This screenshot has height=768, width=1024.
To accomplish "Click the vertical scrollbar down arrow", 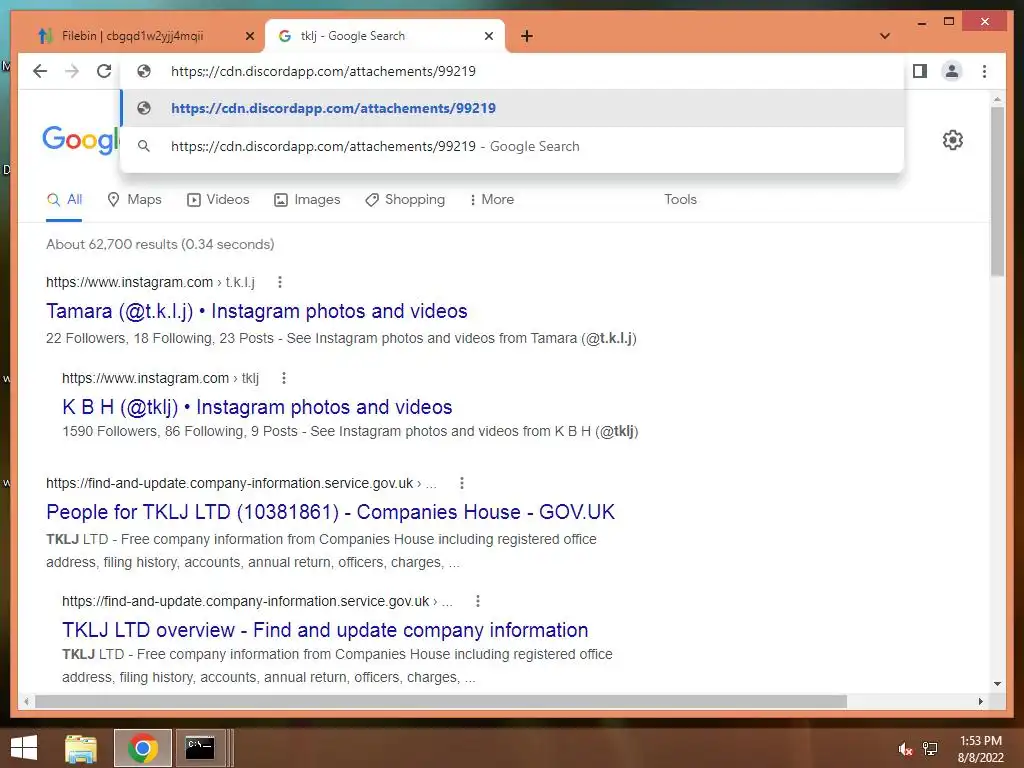I will tap(997, 684).
